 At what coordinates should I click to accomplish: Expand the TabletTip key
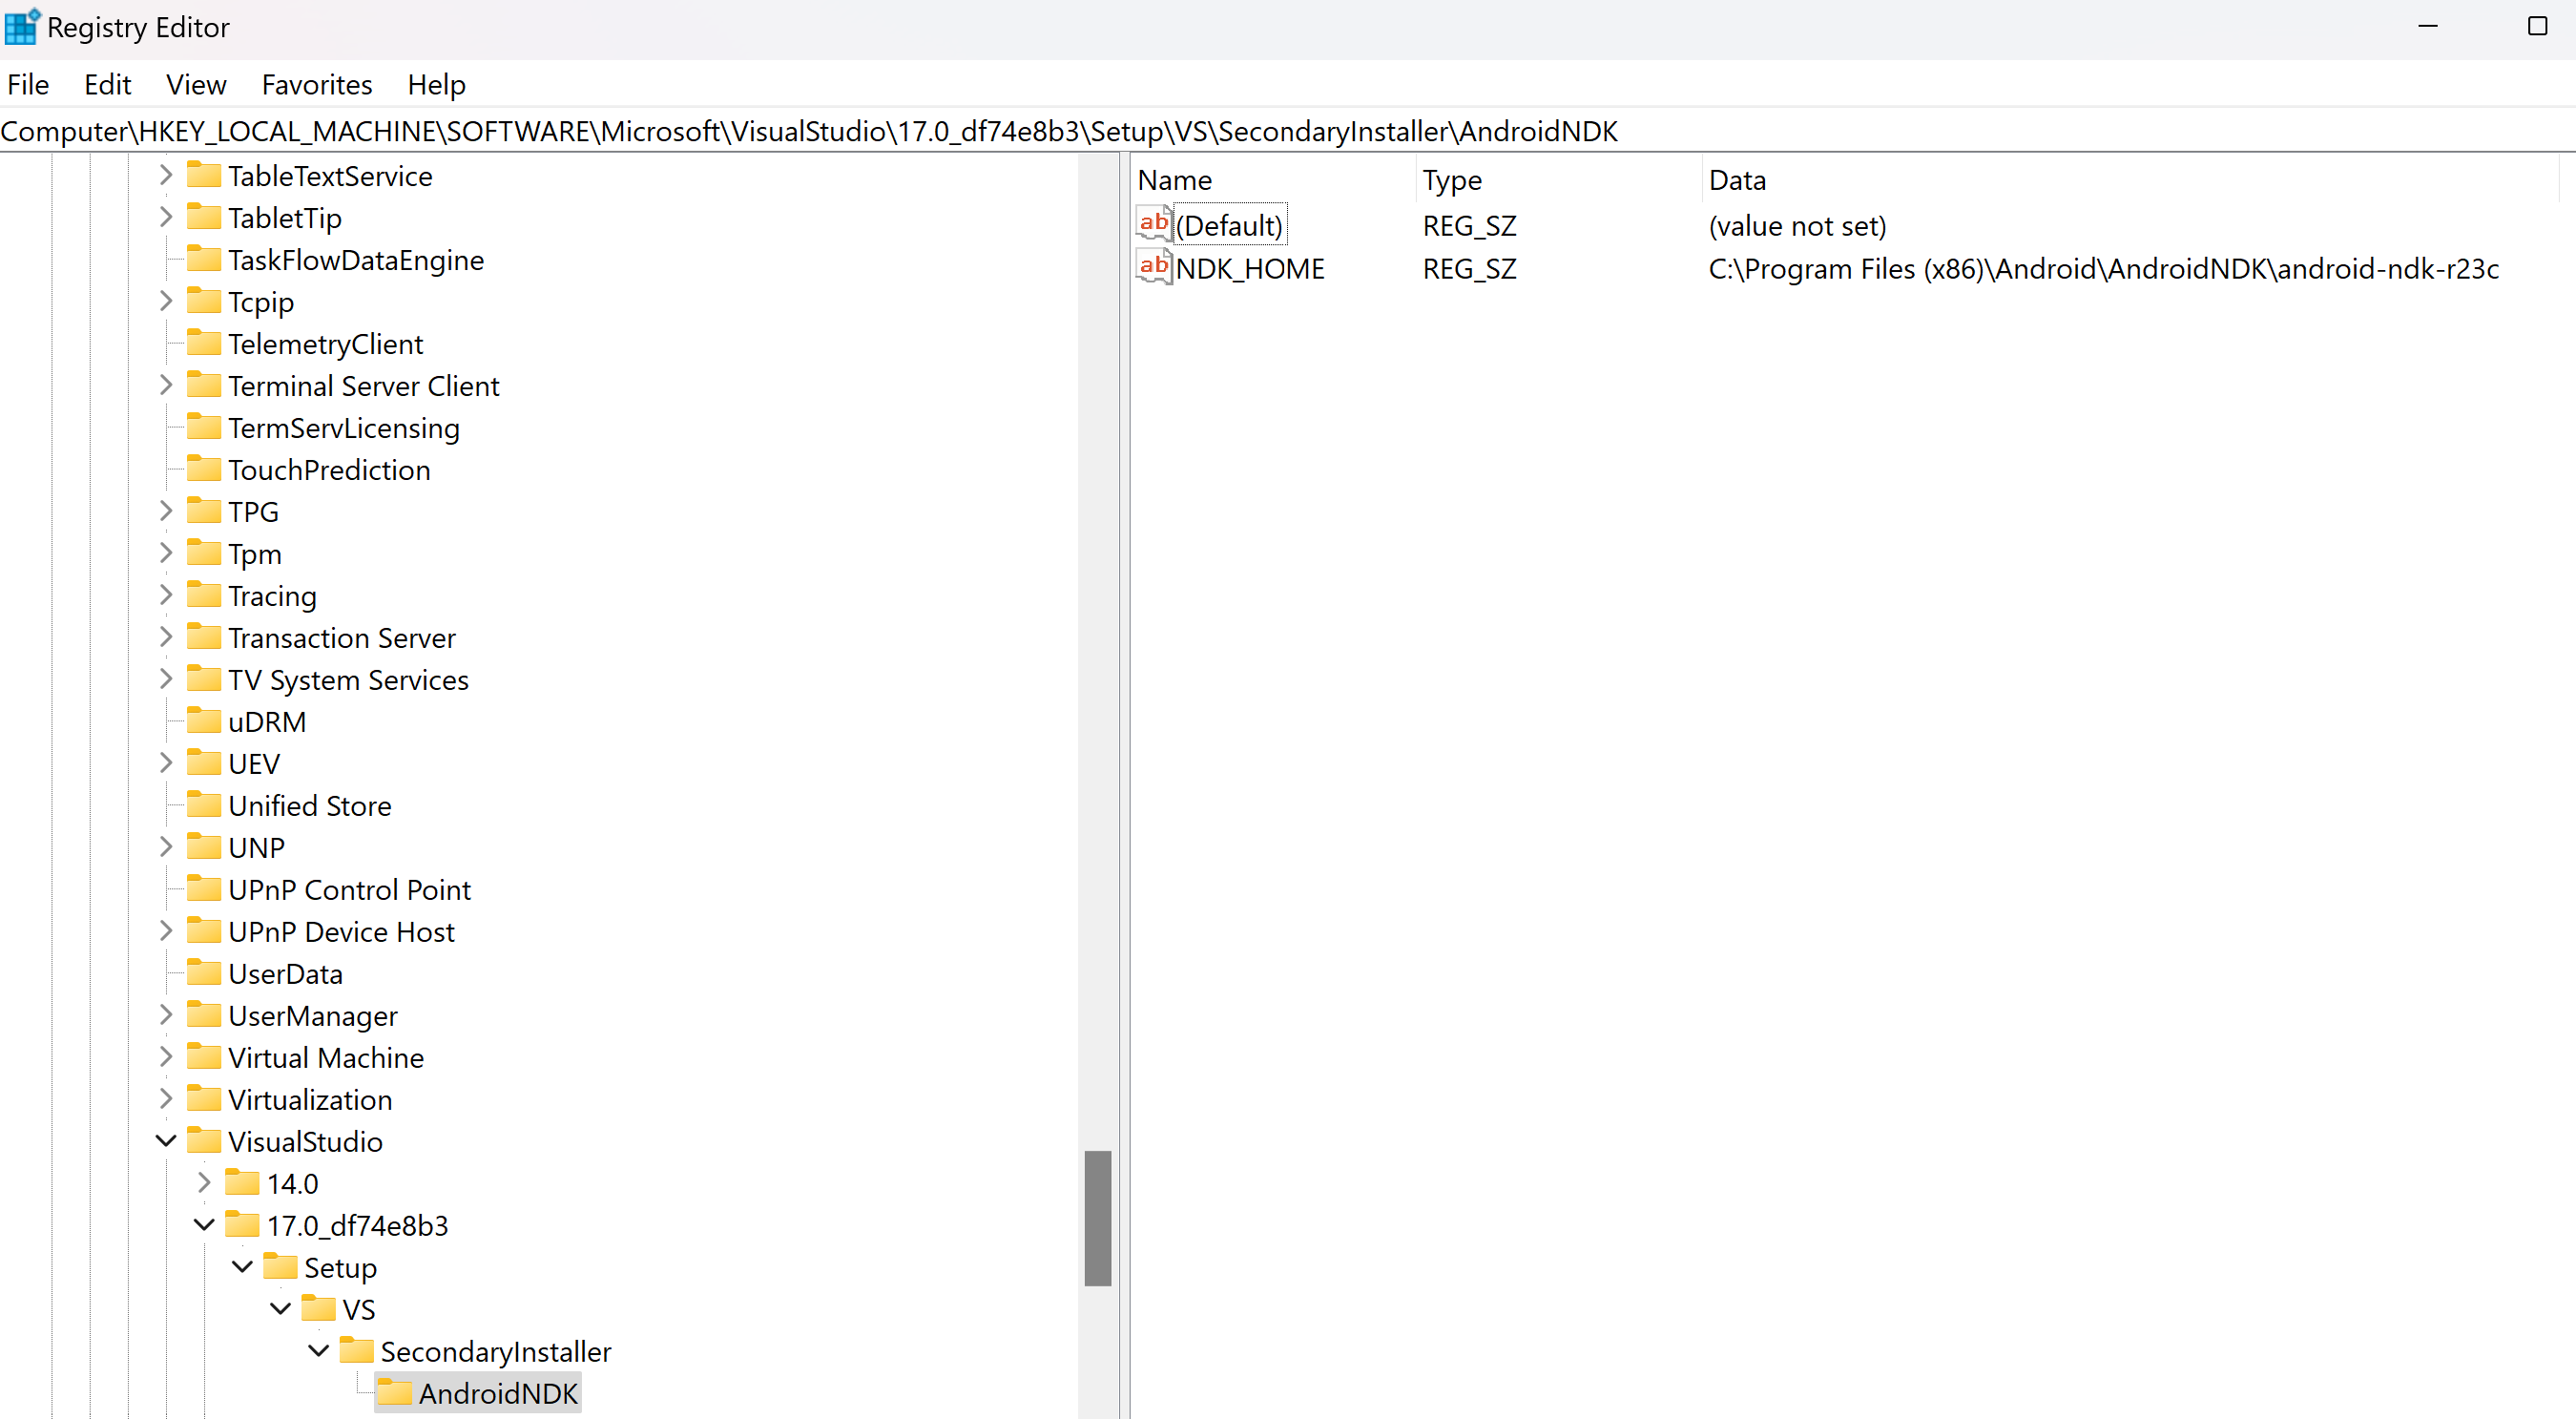point(166,217)
